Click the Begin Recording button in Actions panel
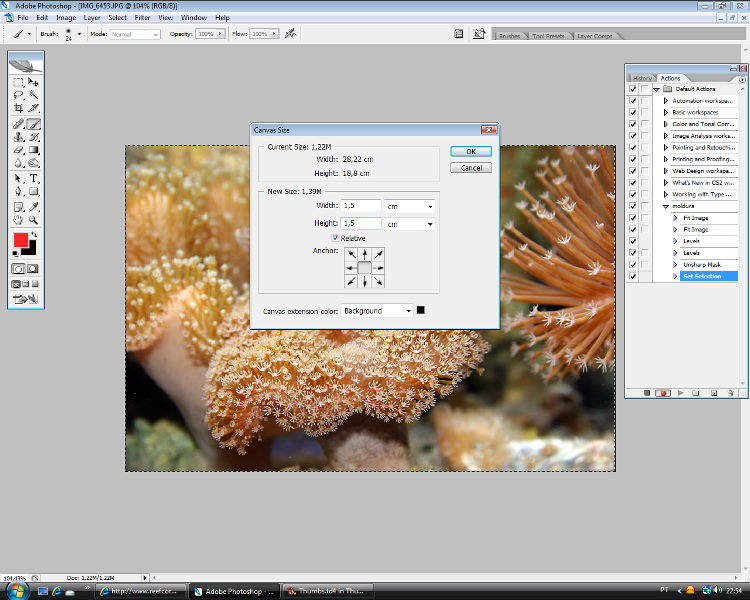Image resolution: width=750 pixels, height=600 pixels. (663, 393)
